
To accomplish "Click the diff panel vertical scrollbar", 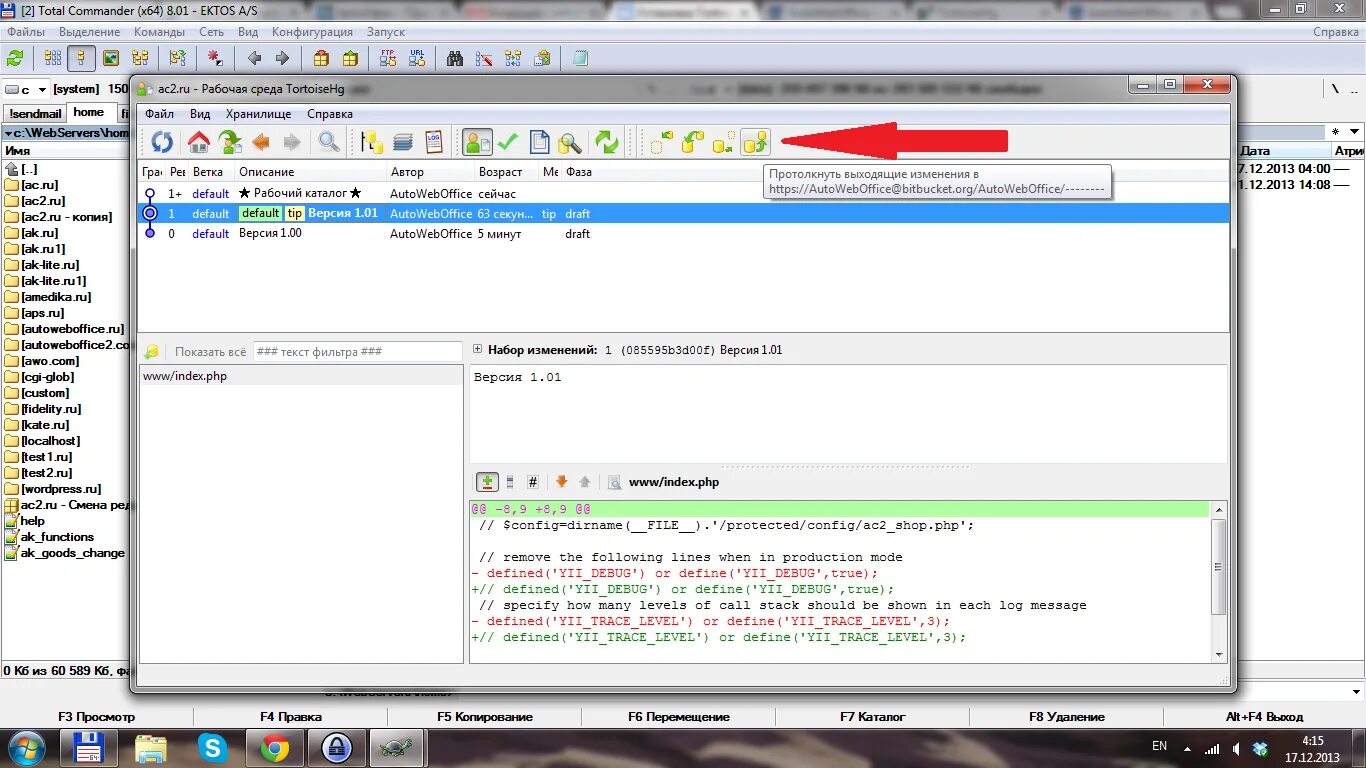I will (x=1218, y=581).
